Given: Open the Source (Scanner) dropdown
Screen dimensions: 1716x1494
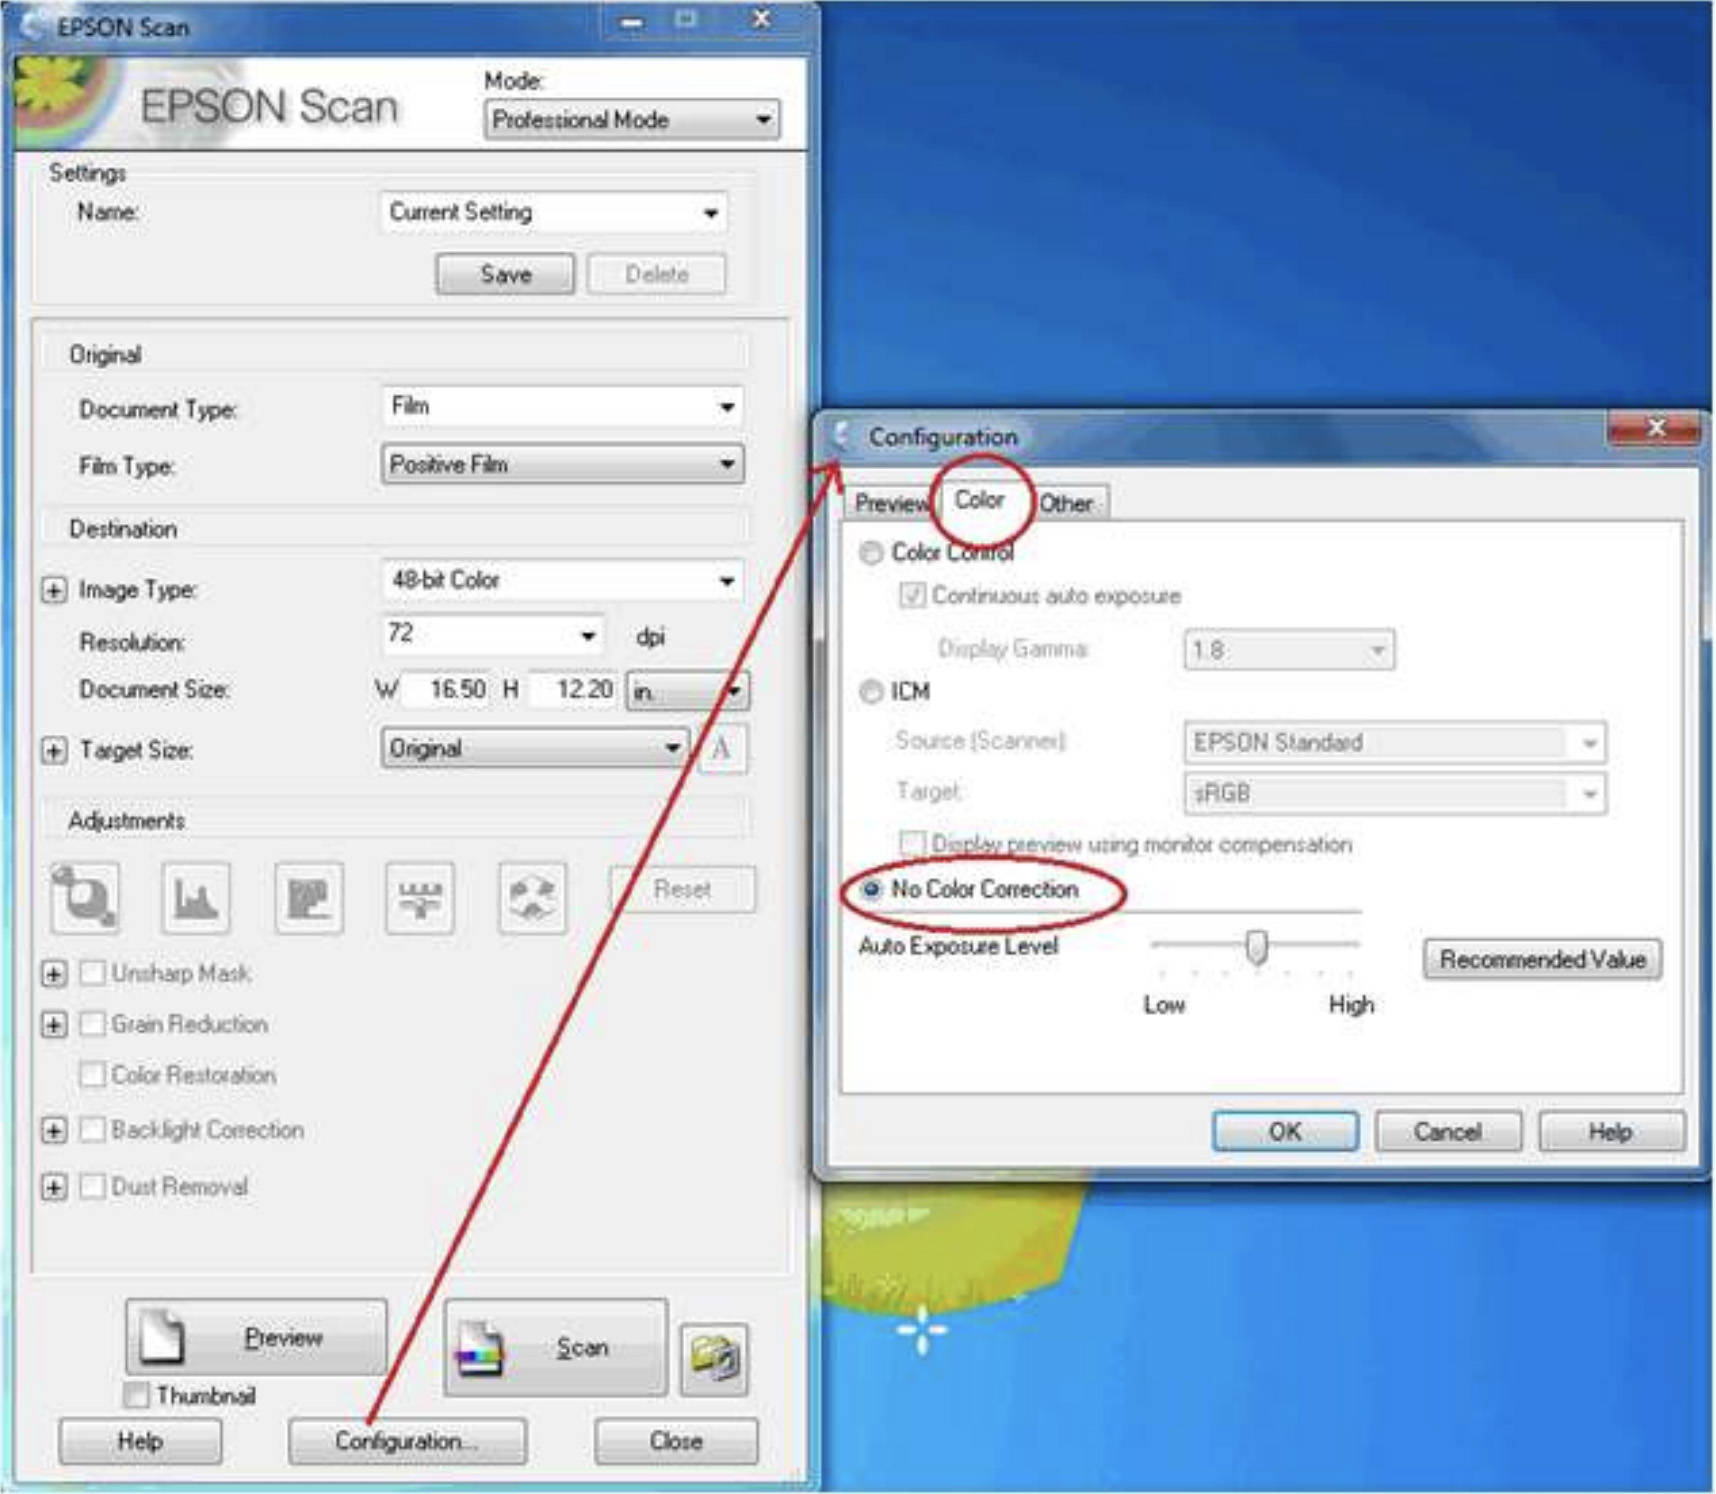Looking at the screenshot, I should (1395, 743).
